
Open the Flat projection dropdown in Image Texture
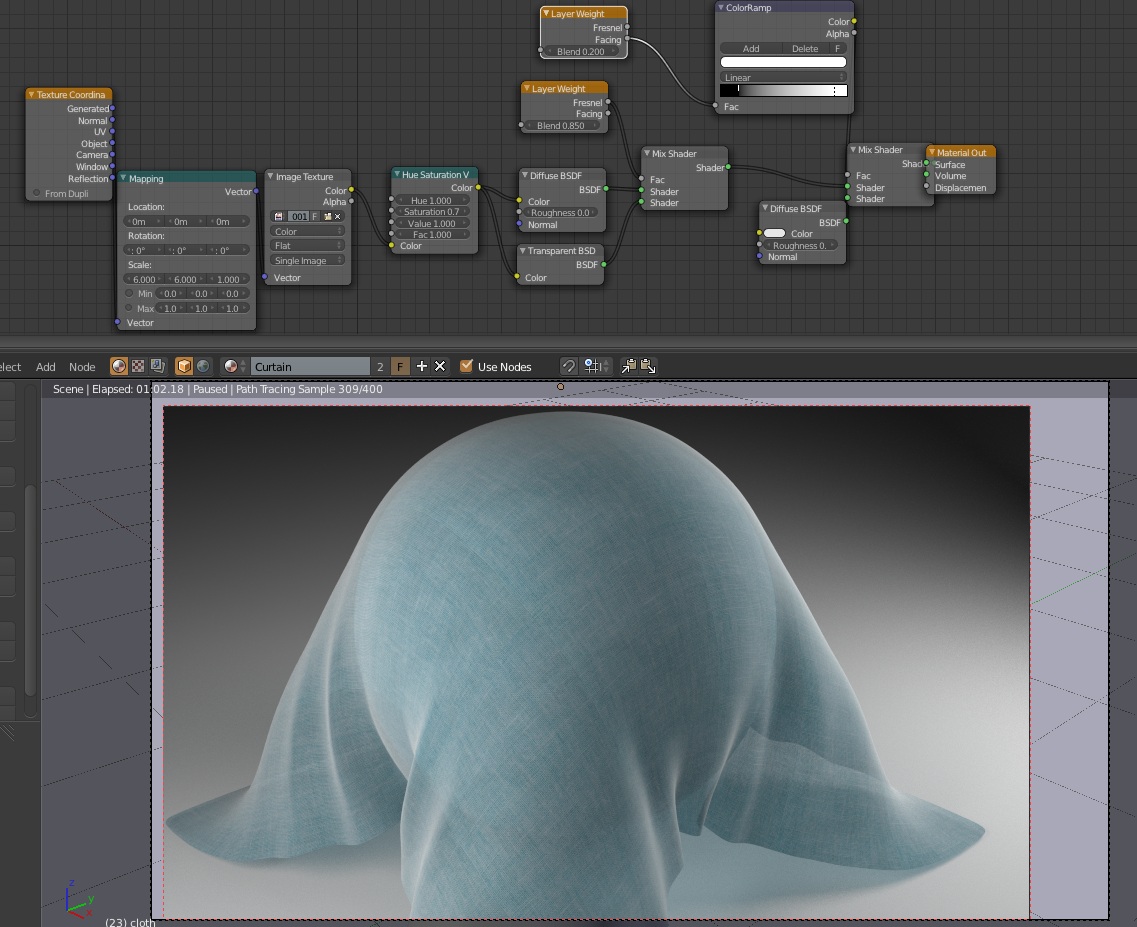pos(308,245)
